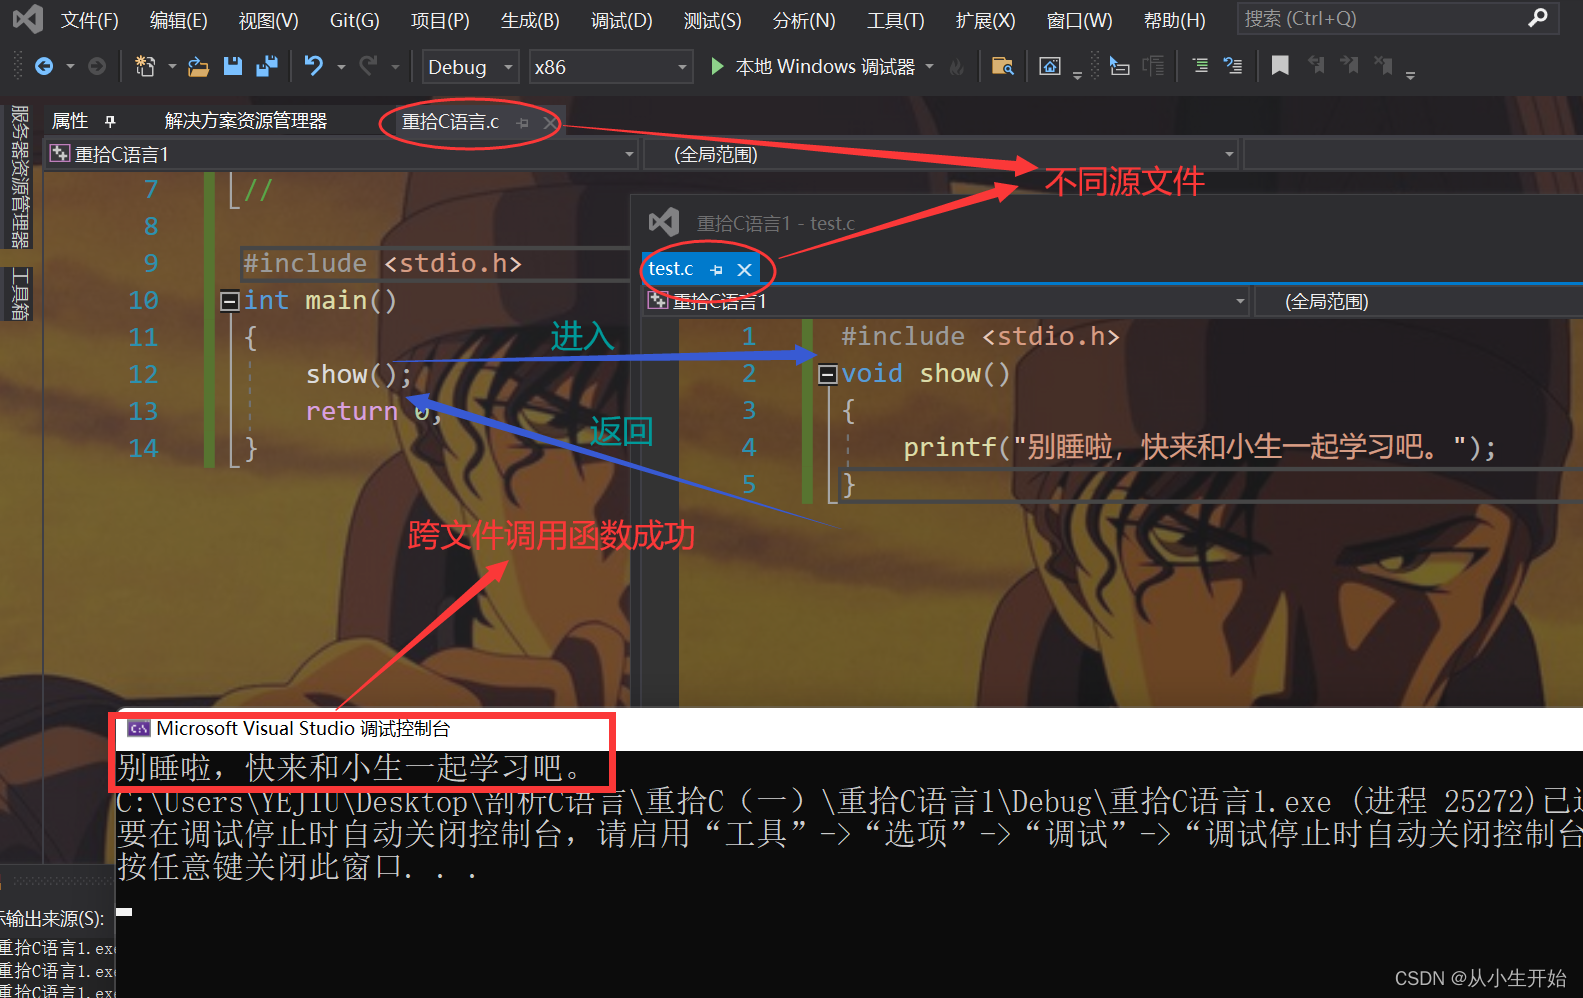This screenshot has height=998, width=1583.
Task: Click the window home view icon
Action: pyautogui.click(x=1050, y=66)
